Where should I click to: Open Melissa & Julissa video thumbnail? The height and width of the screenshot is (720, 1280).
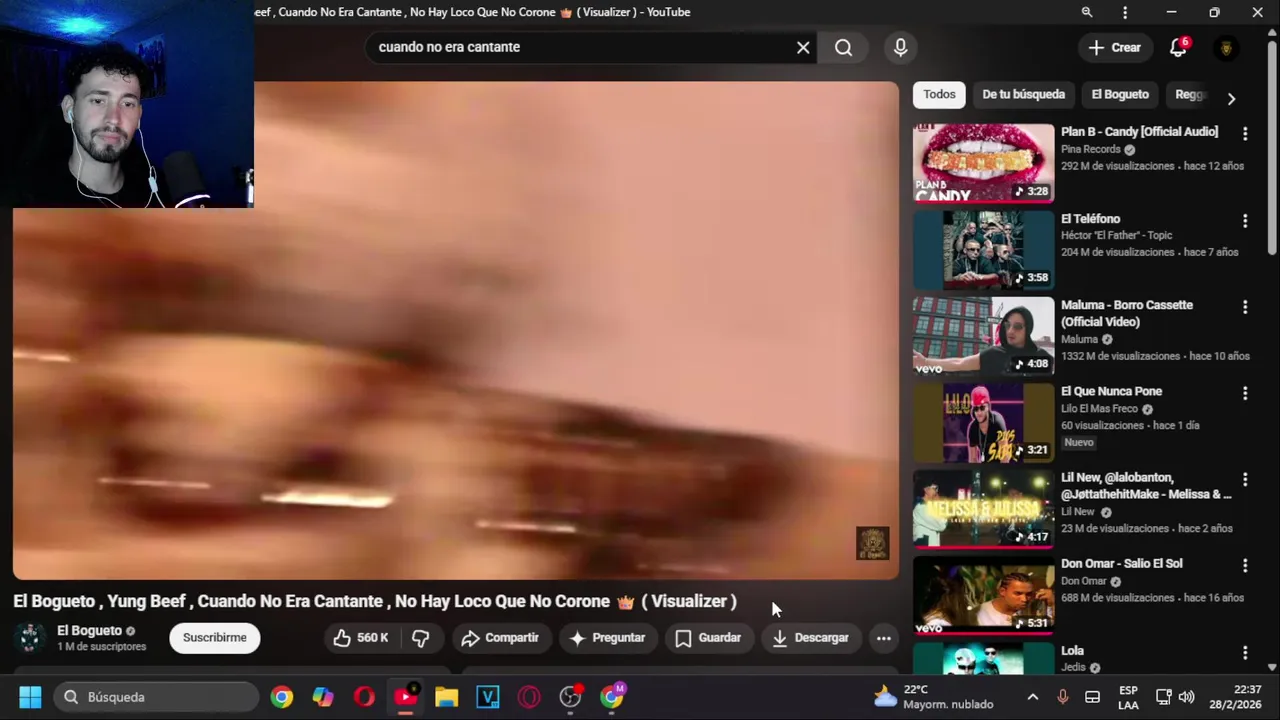pyautogui.click(x=983, y=508)
